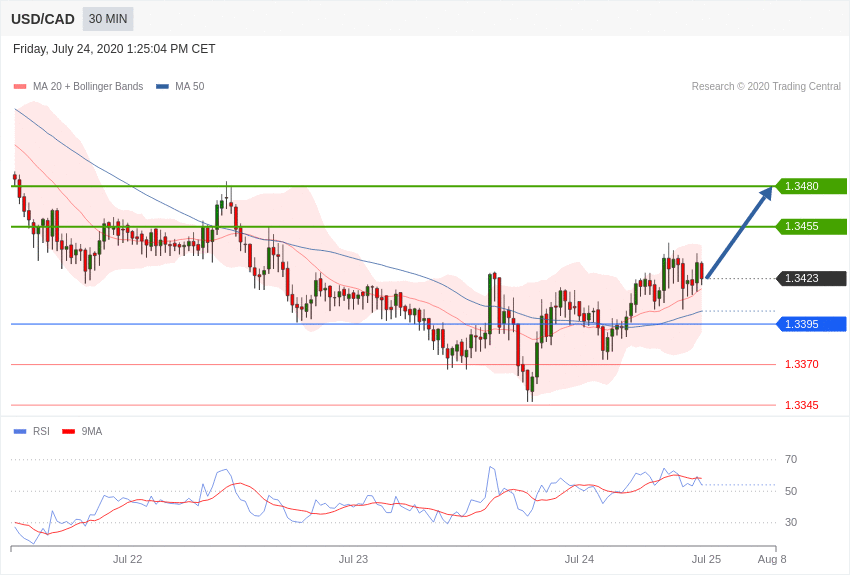Viewport: 850px width, 576px height.
Task: Click the Aug 8 date axis label
Action: point(772,559)
